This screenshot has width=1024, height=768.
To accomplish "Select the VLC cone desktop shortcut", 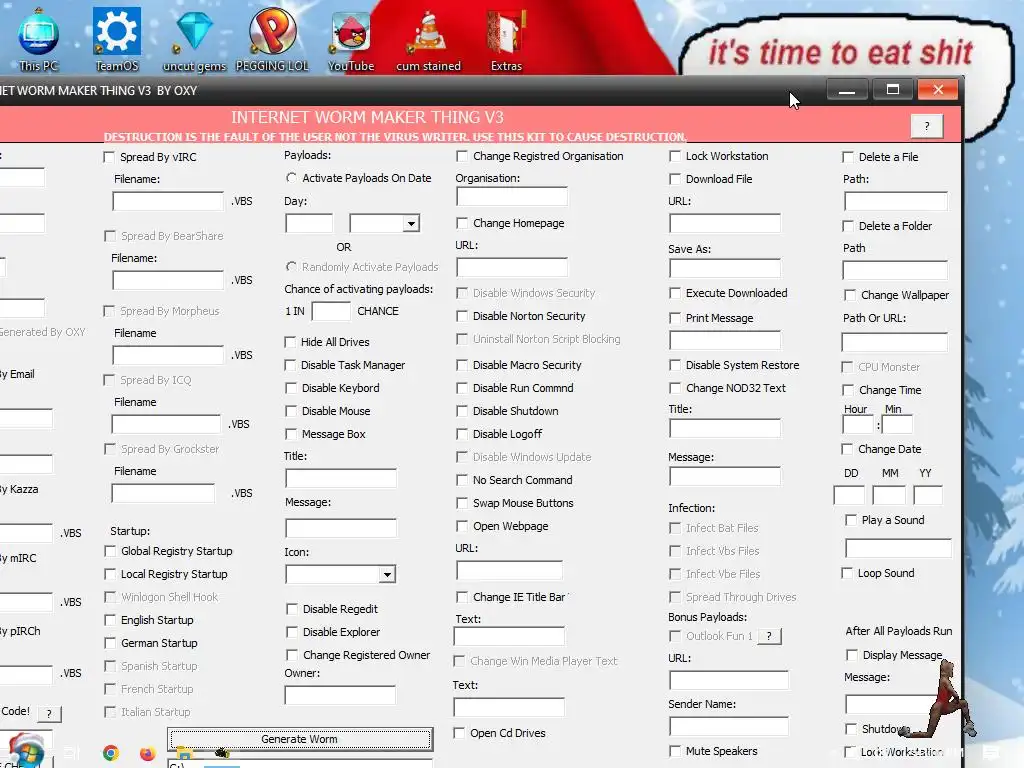I will [x=428, y=39].
